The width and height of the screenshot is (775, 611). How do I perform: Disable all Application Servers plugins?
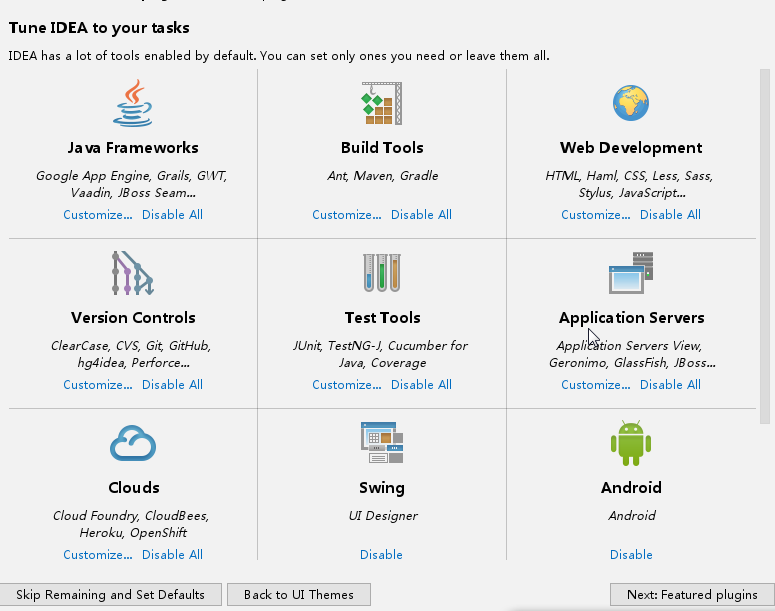pyautogui.click(x=670, y=385)
